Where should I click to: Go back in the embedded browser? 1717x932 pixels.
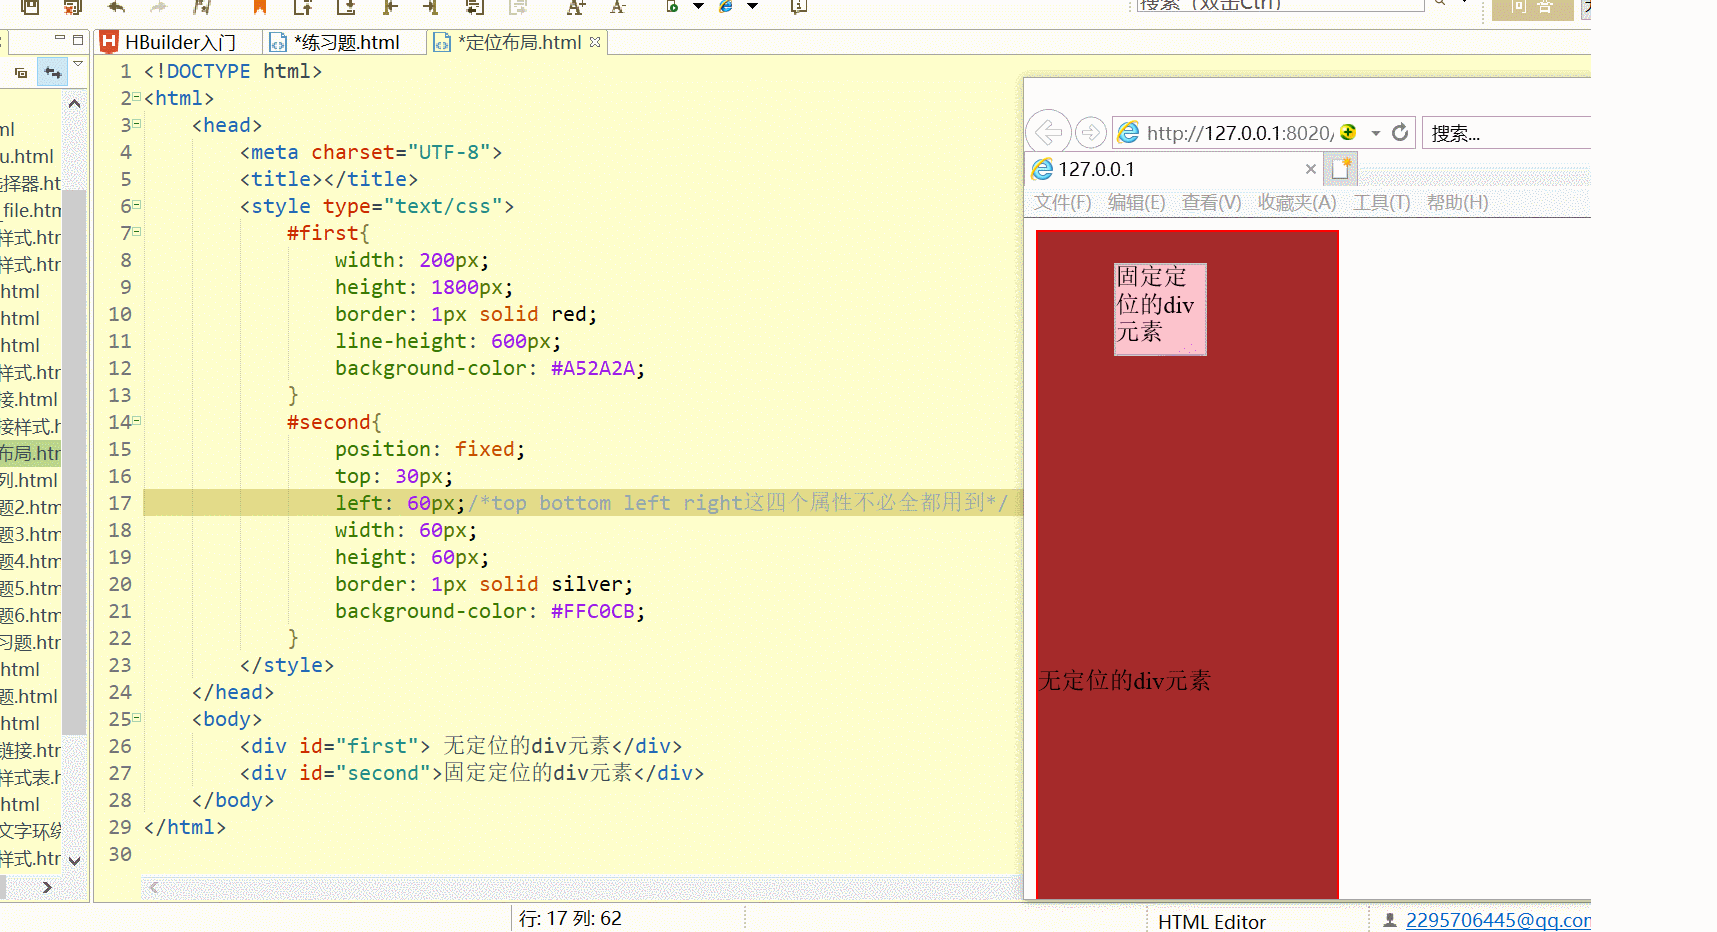pos(1048,131)
